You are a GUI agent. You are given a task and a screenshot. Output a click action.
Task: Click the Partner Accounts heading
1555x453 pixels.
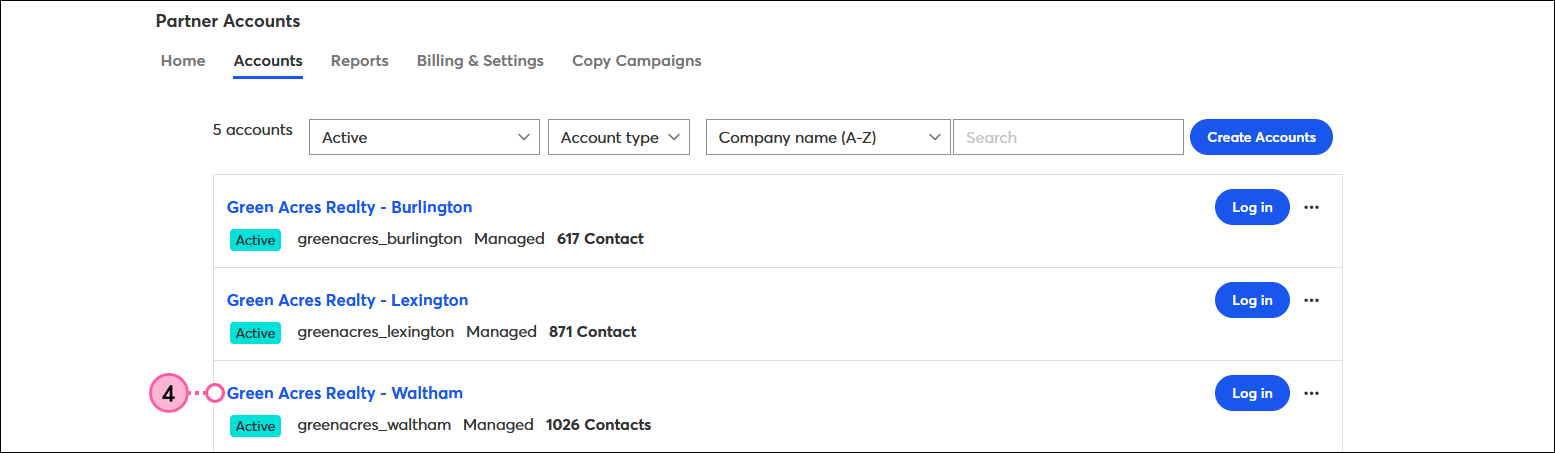[x=228, y=21]
